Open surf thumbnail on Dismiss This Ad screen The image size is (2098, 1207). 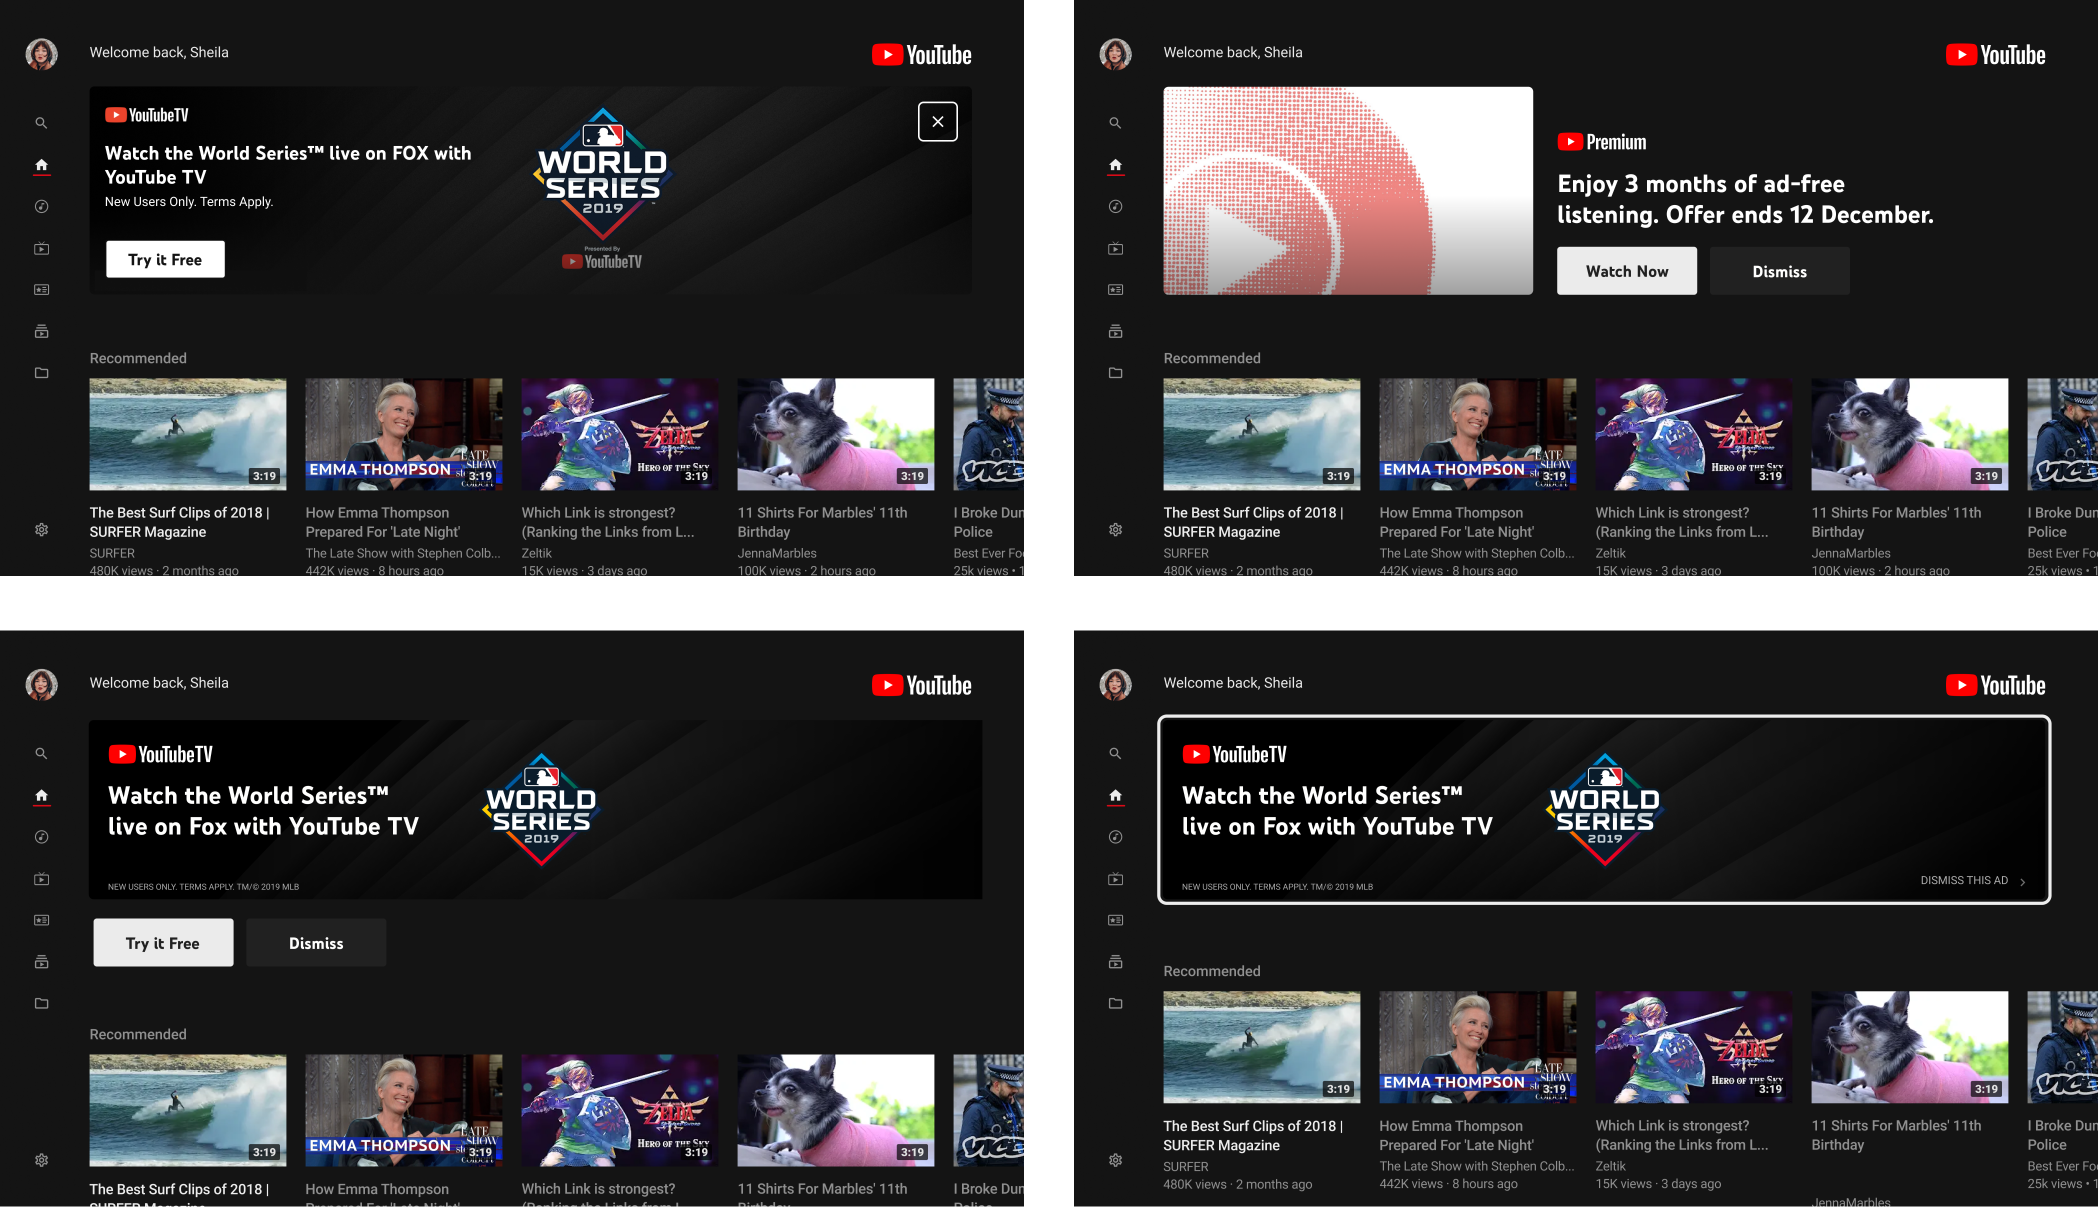point(1261,1047)
